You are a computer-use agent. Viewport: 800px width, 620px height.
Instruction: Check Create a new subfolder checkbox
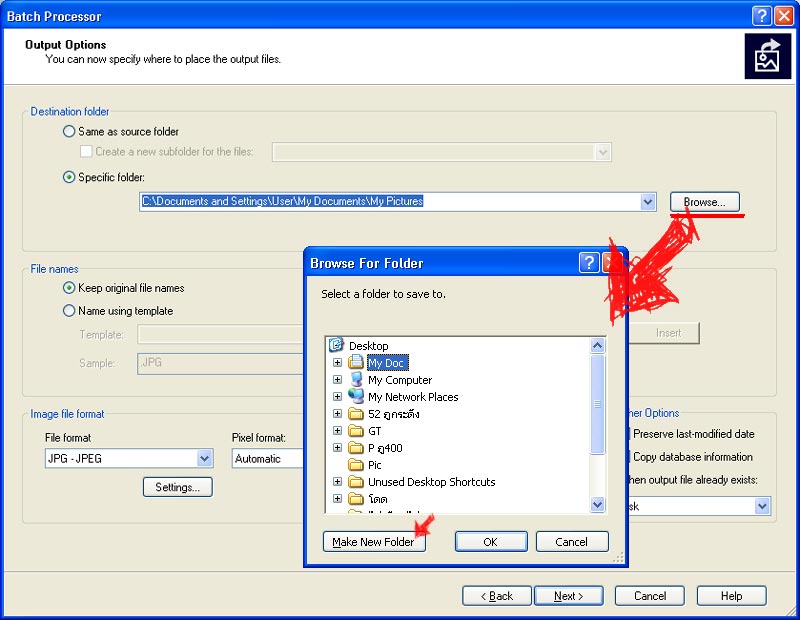[x=86, y=152]
